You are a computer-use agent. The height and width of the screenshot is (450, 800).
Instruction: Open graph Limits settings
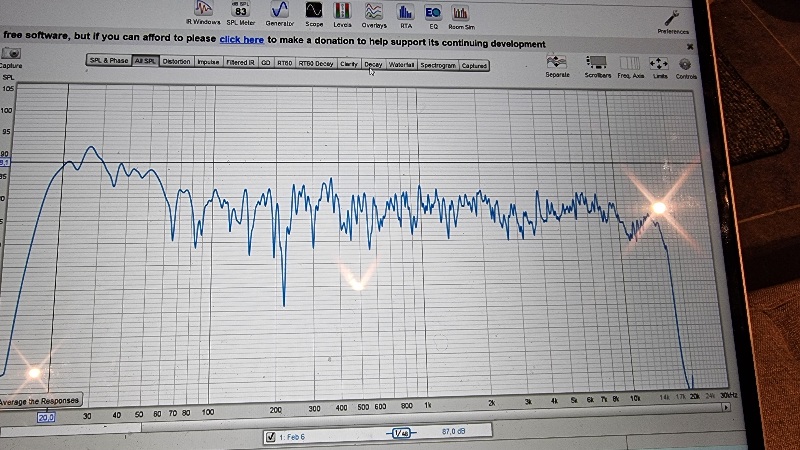[x=659, y=65]
